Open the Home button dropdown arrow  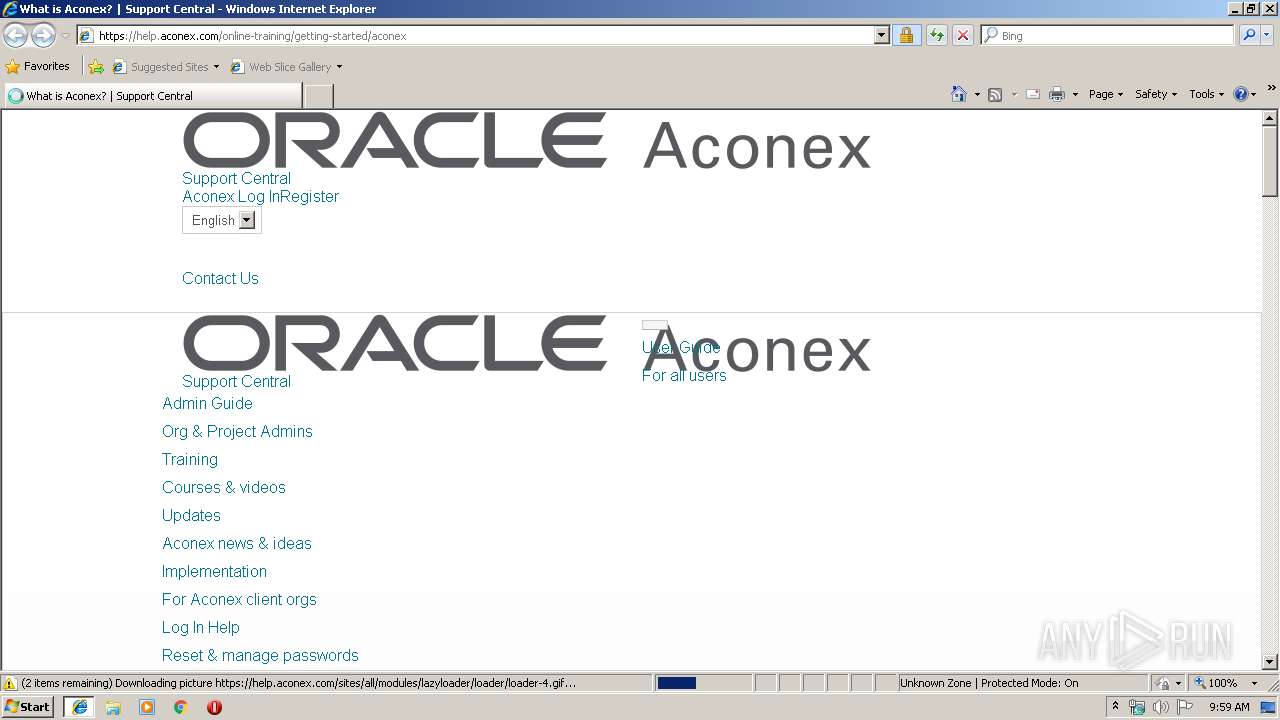(977, 94)
